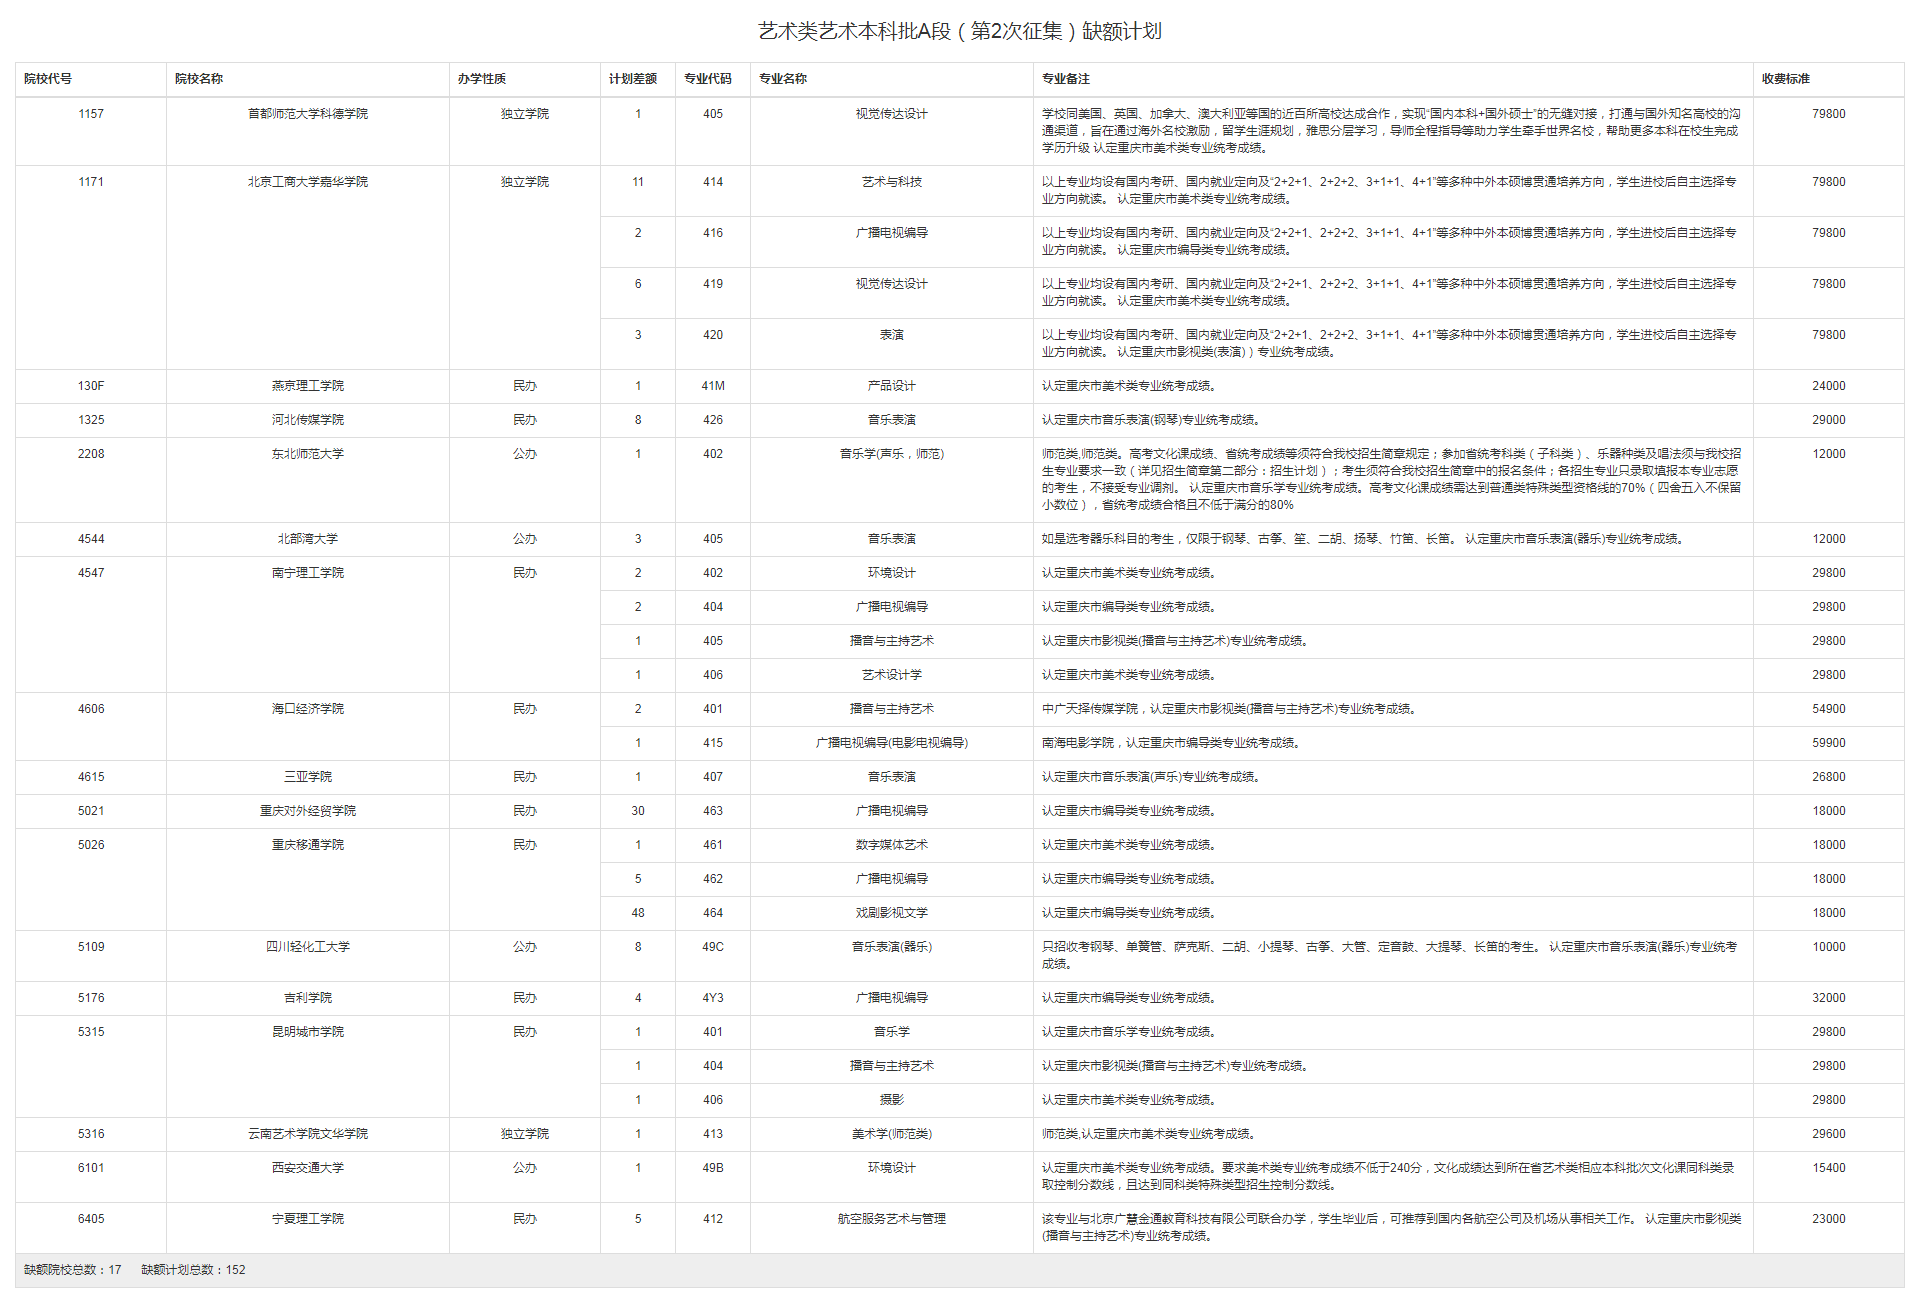Select the 东北师范大学 school name
Image resolution: width=1920 pixels, height=1308 pixels.
point(308,454)
